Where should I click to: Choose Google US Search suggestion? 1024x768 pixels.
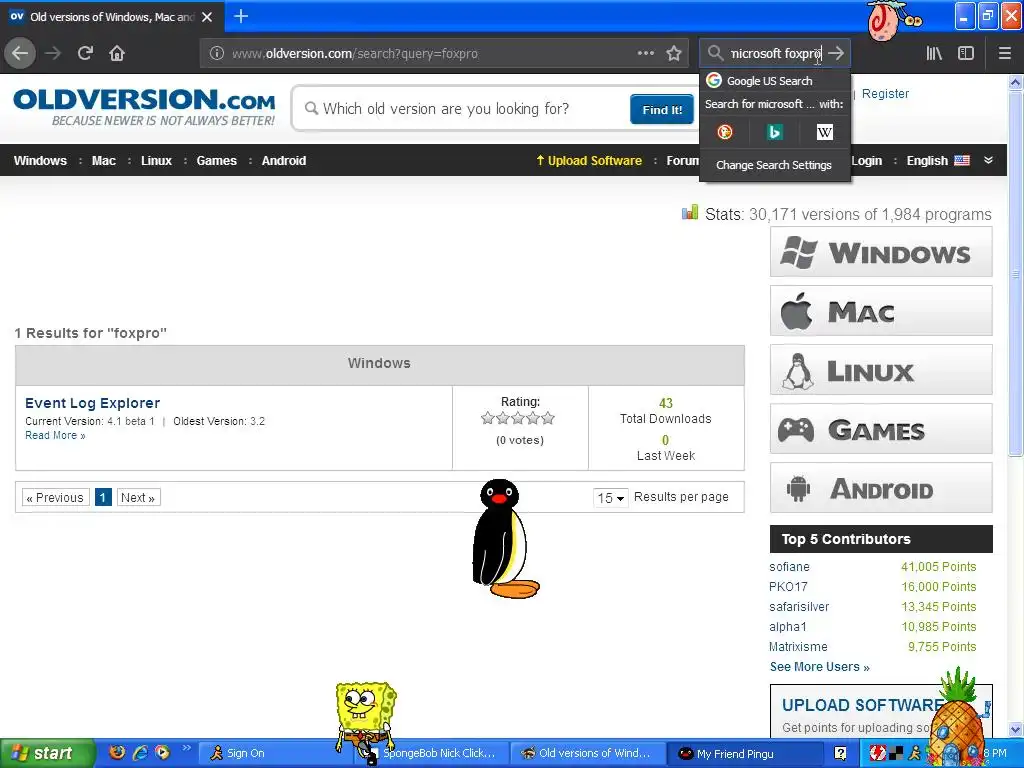coord(775,81)
